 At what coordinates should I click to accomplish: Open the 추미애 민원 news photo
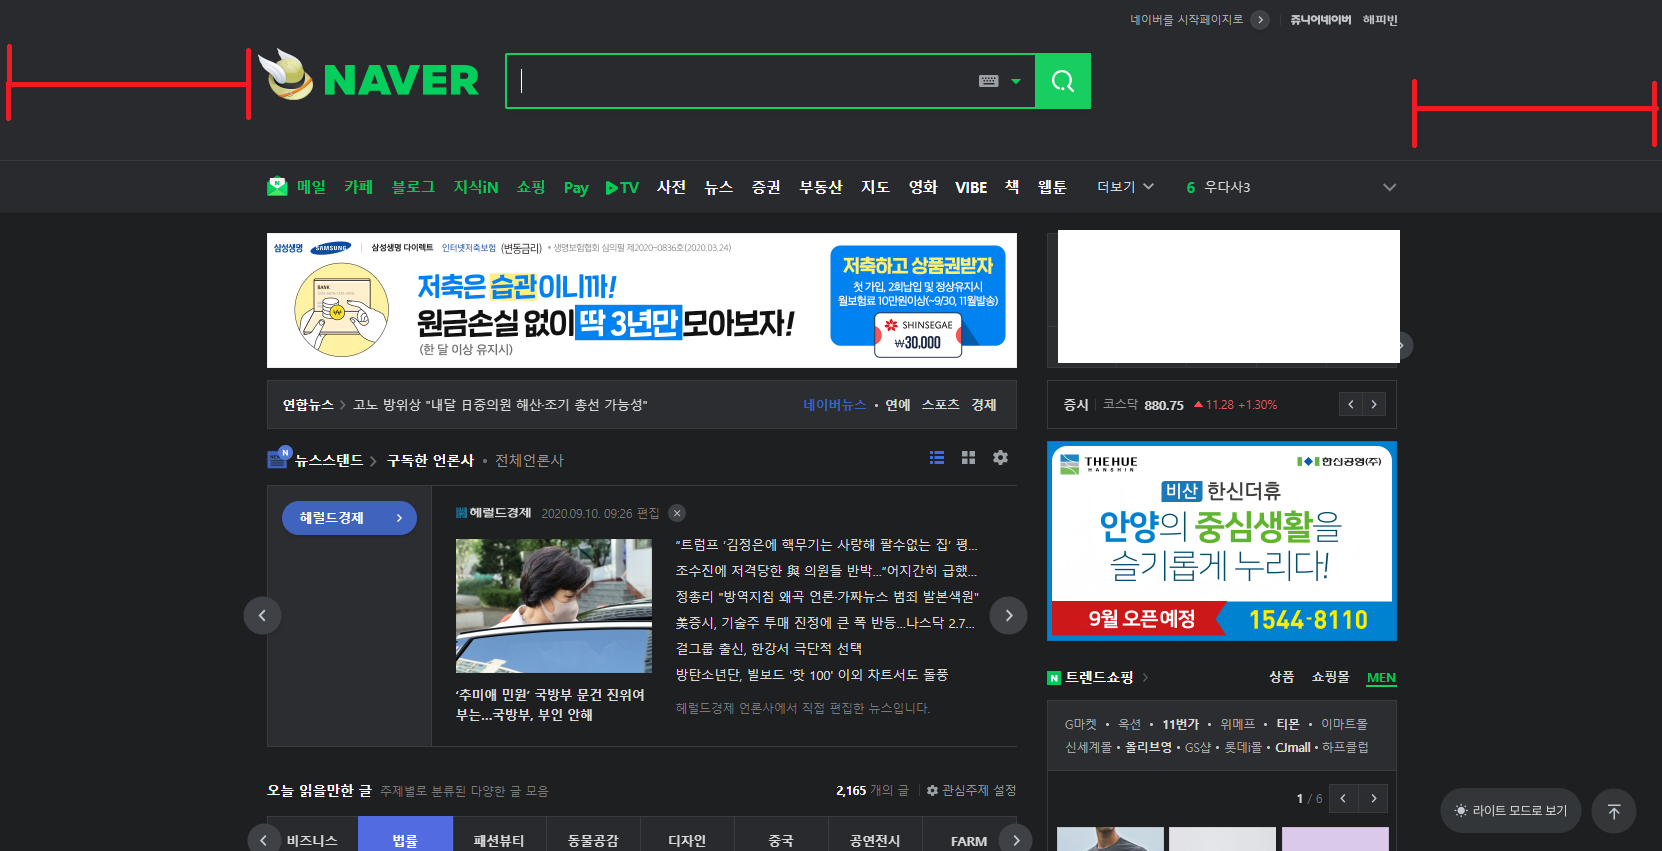[554, 606]
